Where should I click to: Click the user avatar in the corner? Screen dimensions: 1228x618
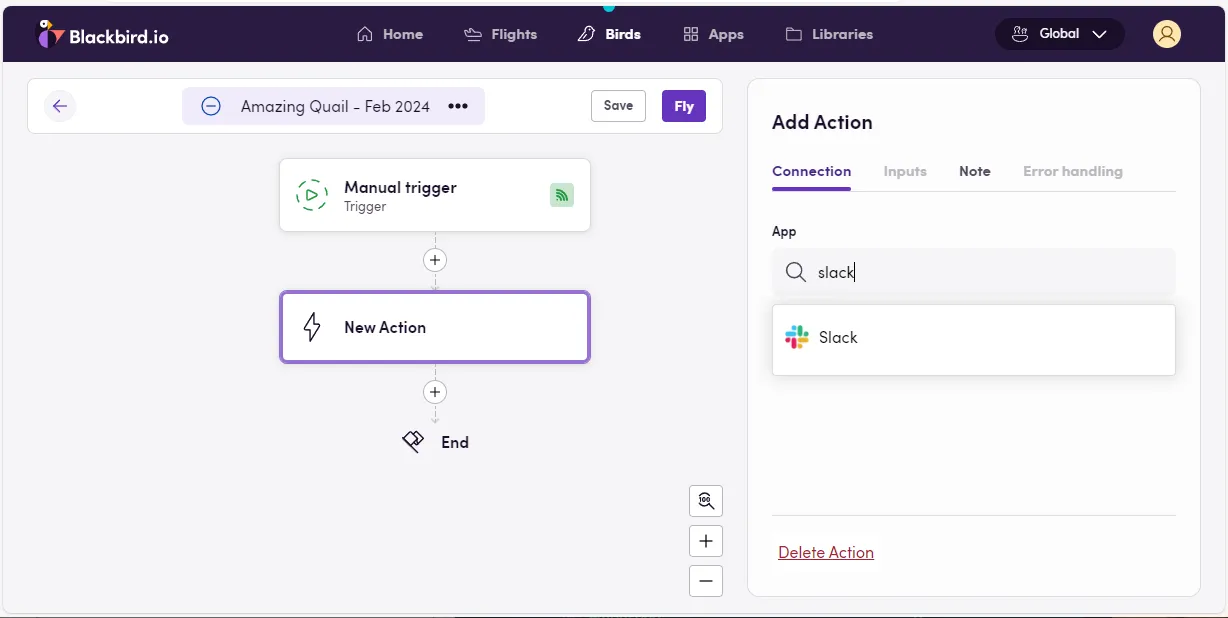1166,33
